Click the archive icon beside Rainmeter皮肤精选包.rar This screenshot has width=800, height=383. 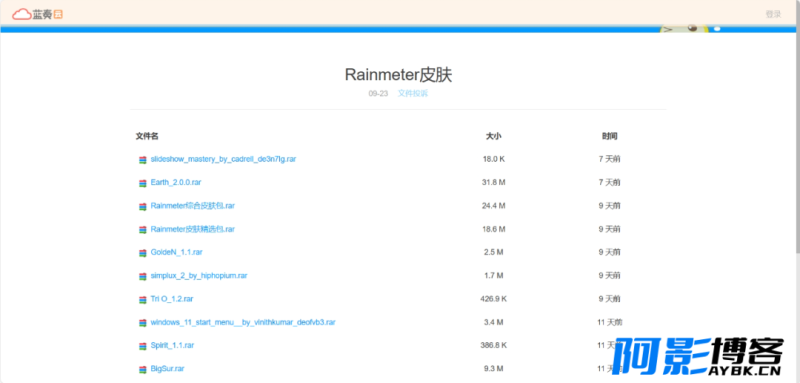pyautogui.click(x=143, y=230)
